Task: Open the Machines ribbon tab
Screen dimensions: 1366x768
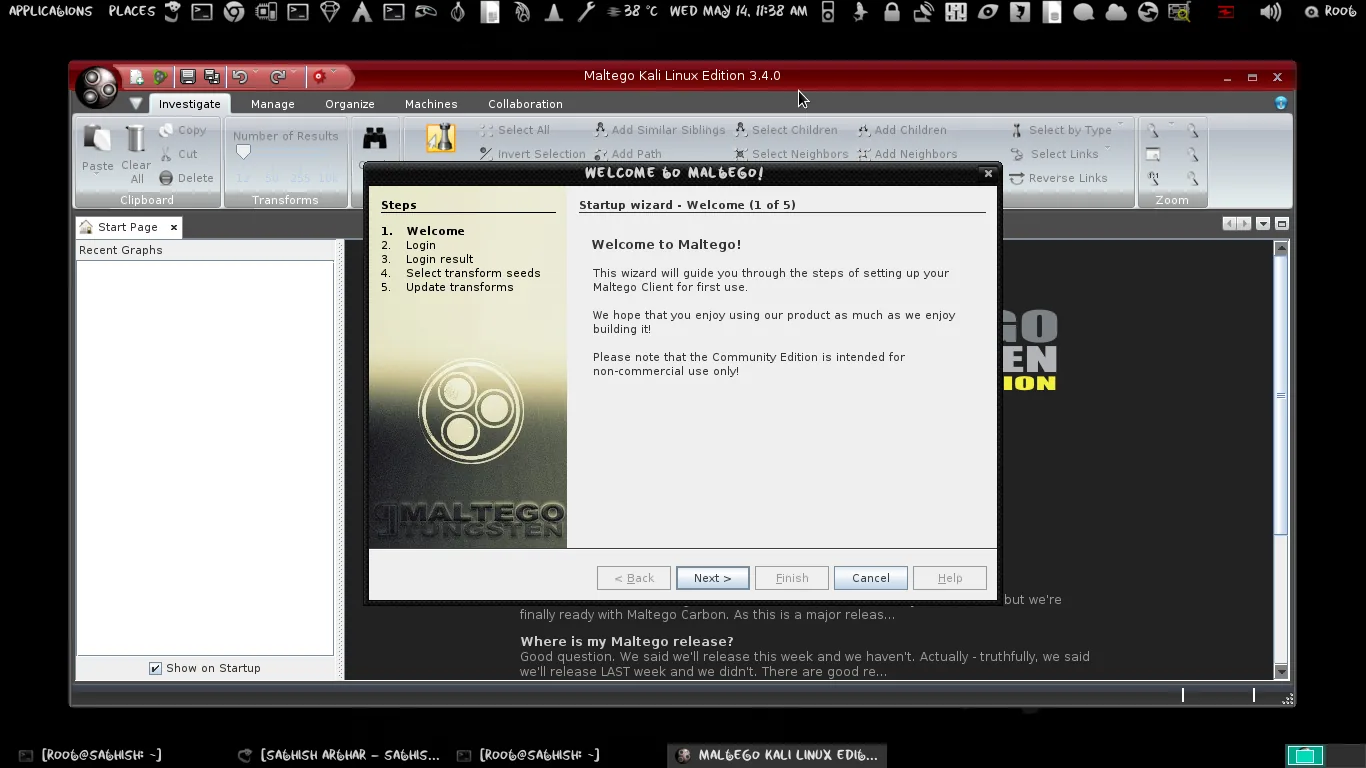Action: 431,104
